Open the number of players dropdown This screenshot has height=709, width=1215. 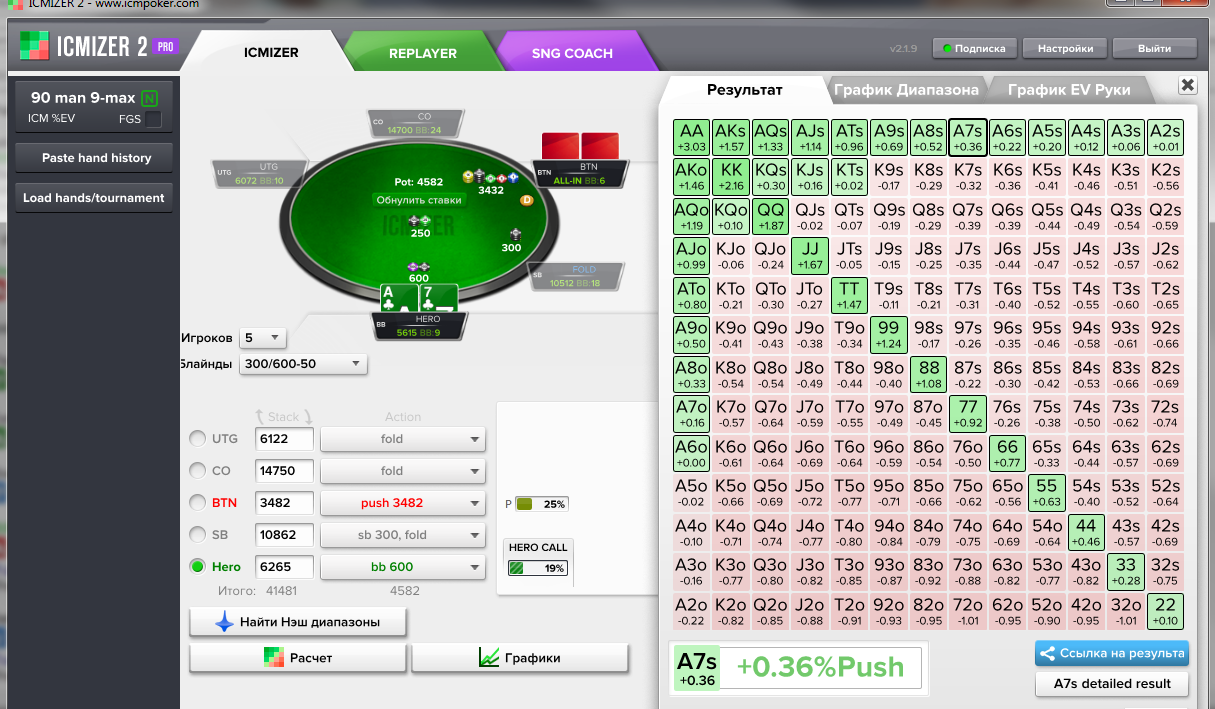263,337
